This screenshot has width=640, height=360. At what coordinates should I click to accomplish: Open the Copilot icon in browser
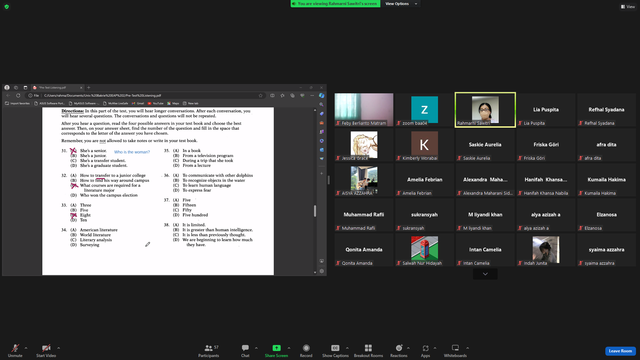(322, 96)
